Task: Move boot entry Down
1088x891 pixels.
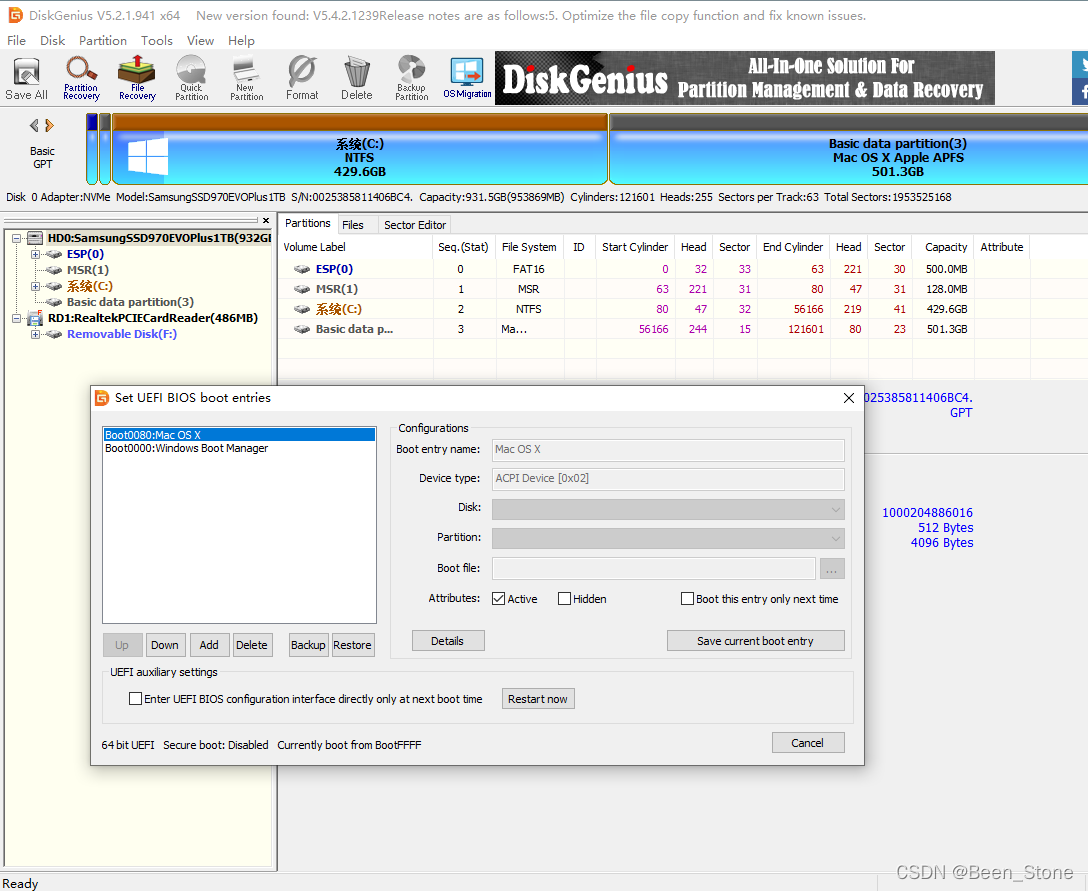Action: pyautogui.click(x=165, y=645)
